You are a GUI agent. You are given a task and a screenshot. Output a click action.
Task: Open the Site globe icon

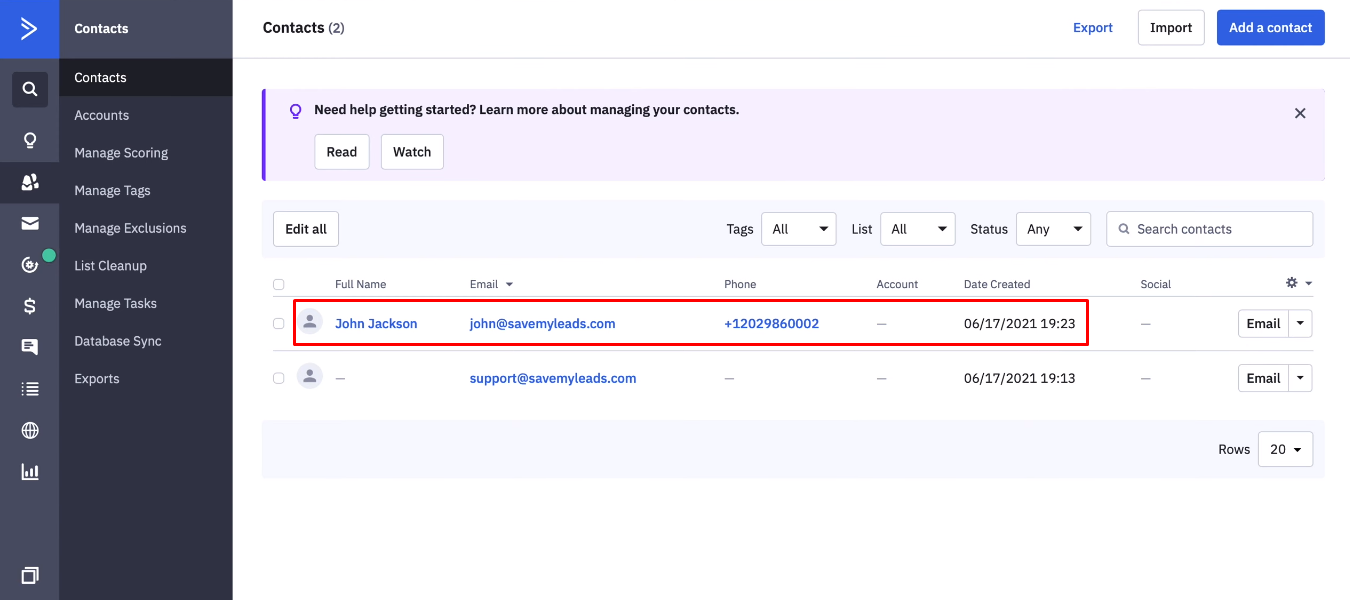pyautogui.click(x=30, y=430)
